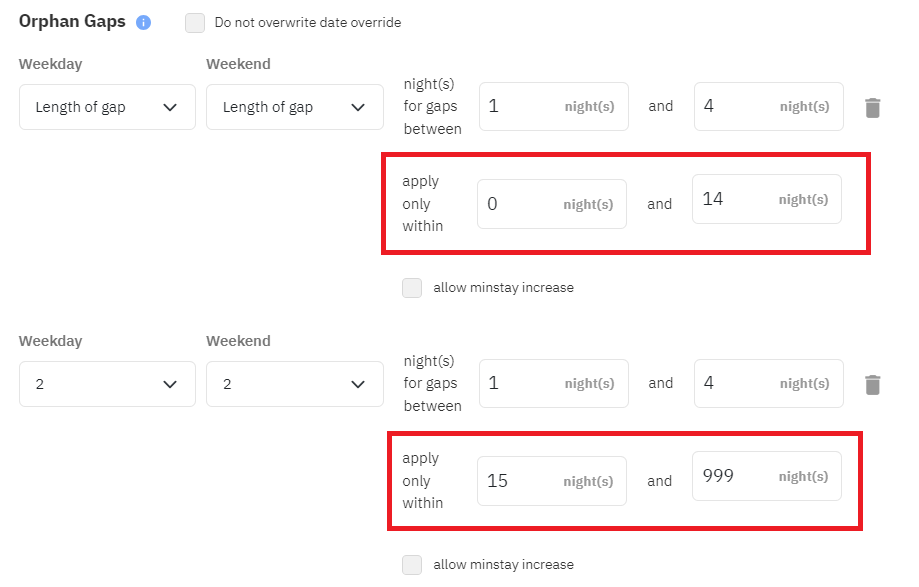Delete the first orphan gap rule
This screenshot has height=587, width=919.
[873, 107]
